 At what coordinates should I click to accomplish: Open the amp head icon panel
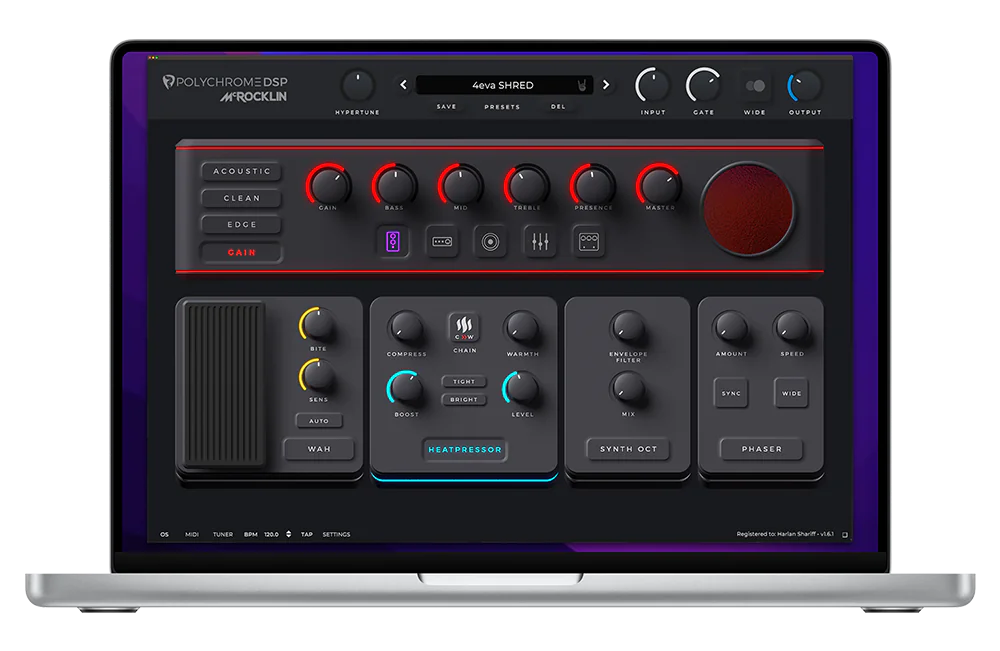[x=443, y=241]
